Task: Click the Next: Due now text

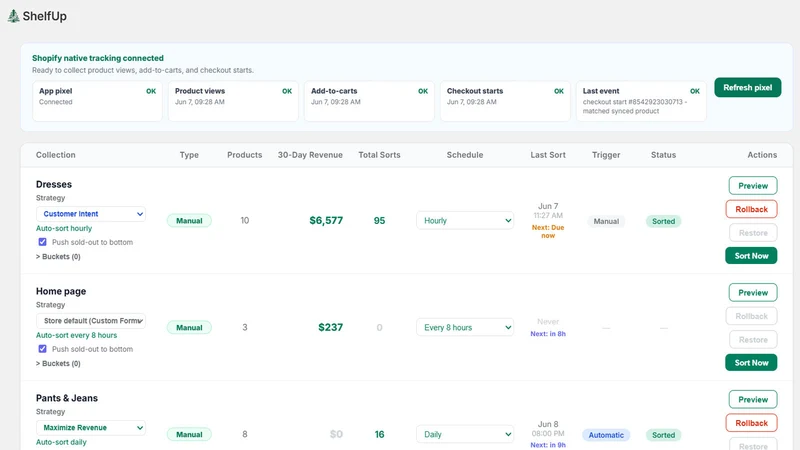Action: (548, 231)
